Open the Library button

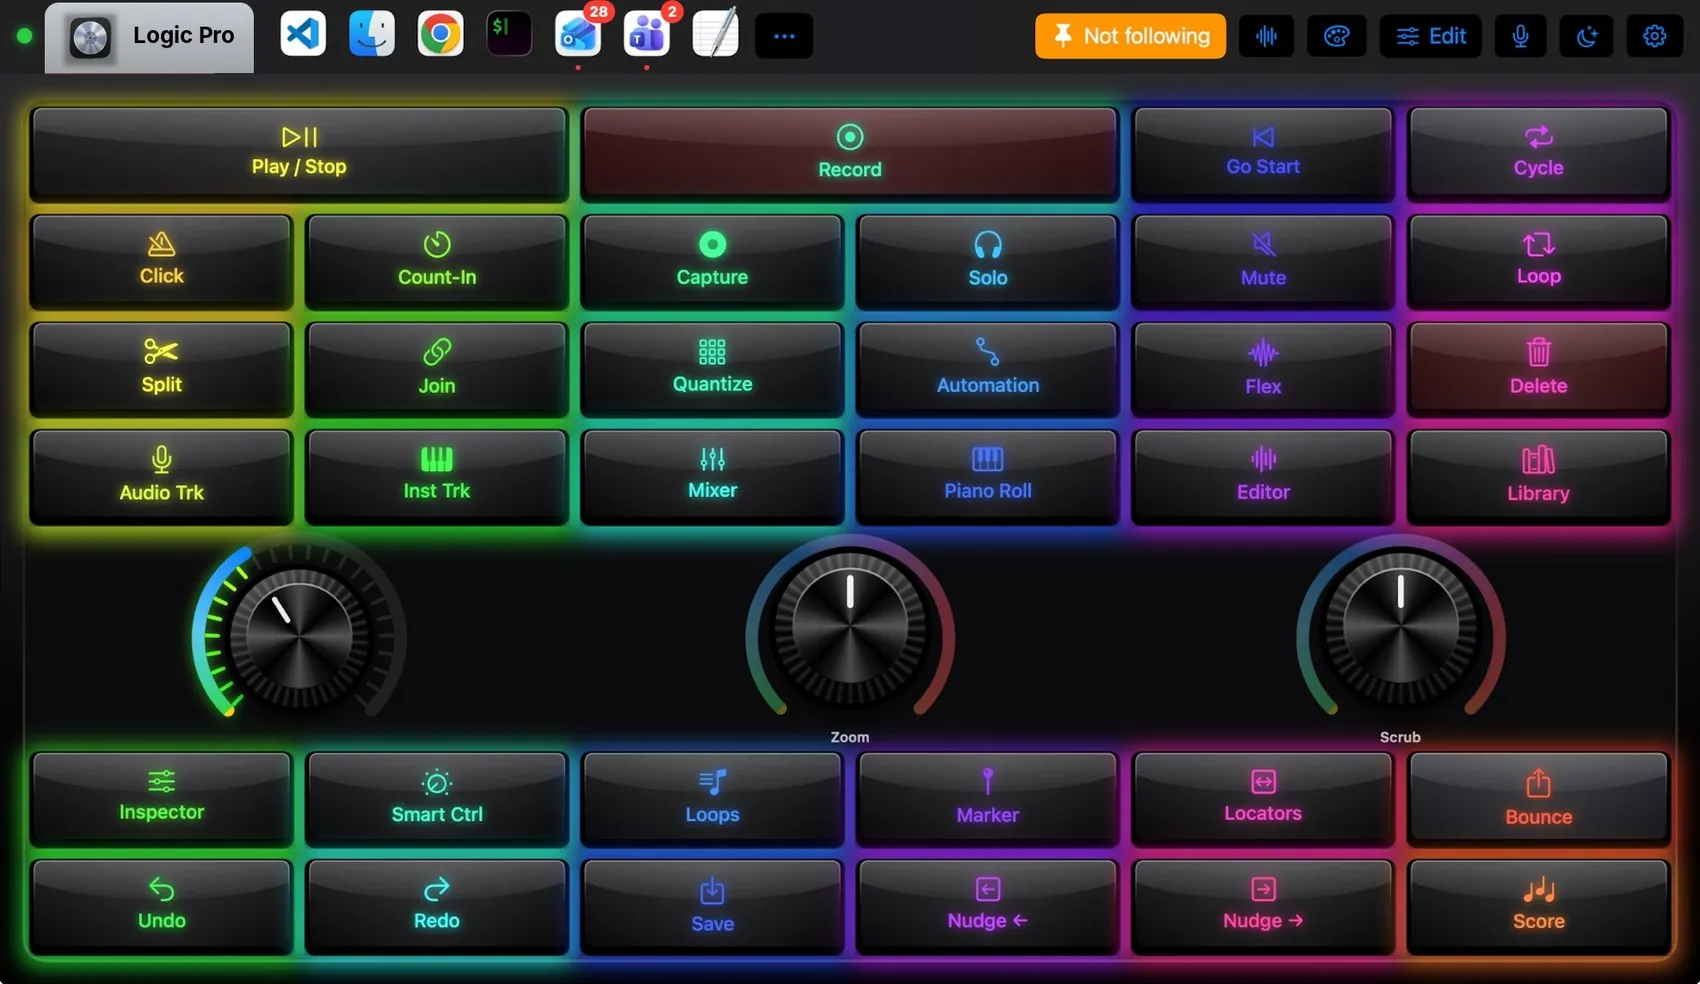pyautogui.click(x=1538, y=476)
